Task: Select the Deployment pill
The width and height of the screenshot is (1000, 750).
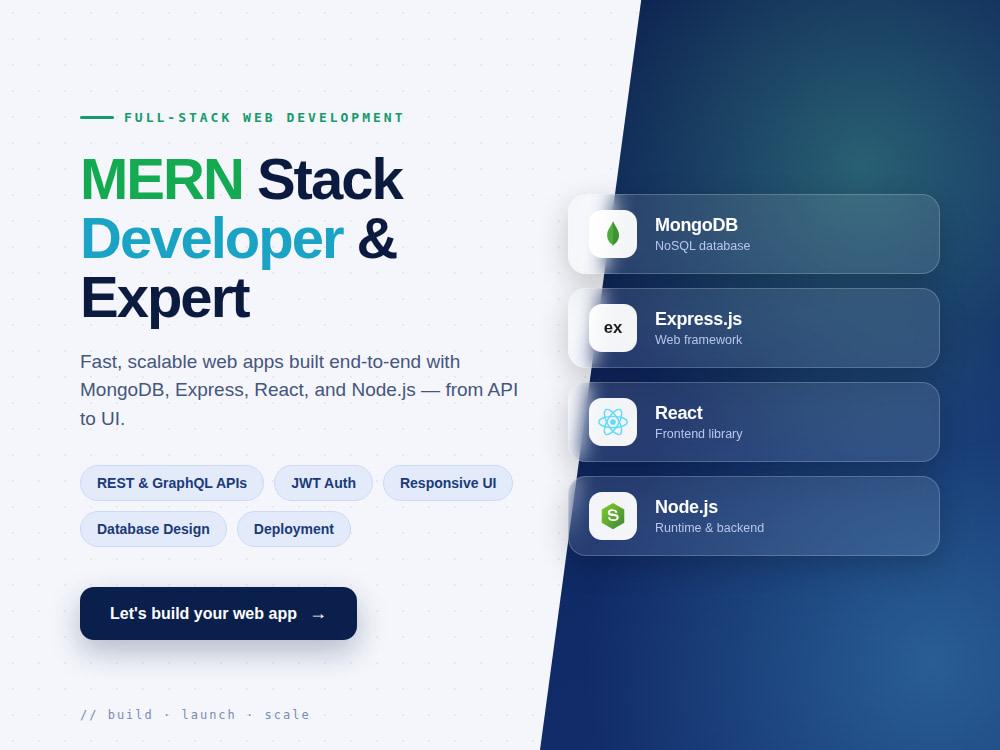Action: click(293, 529)
